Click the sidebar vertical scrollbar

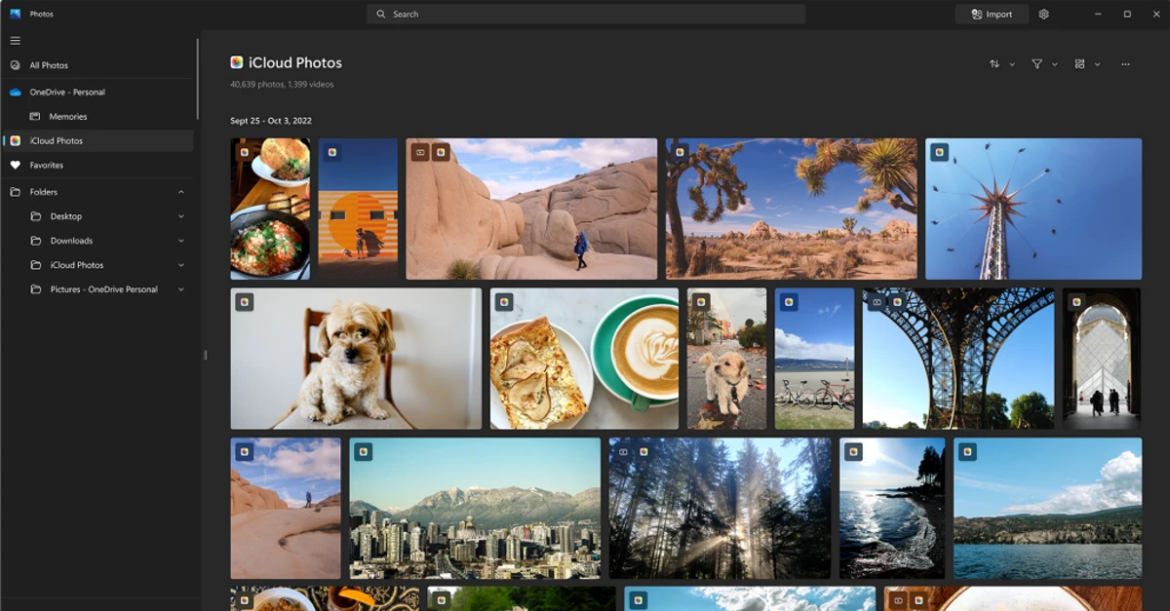click(197, 80)
